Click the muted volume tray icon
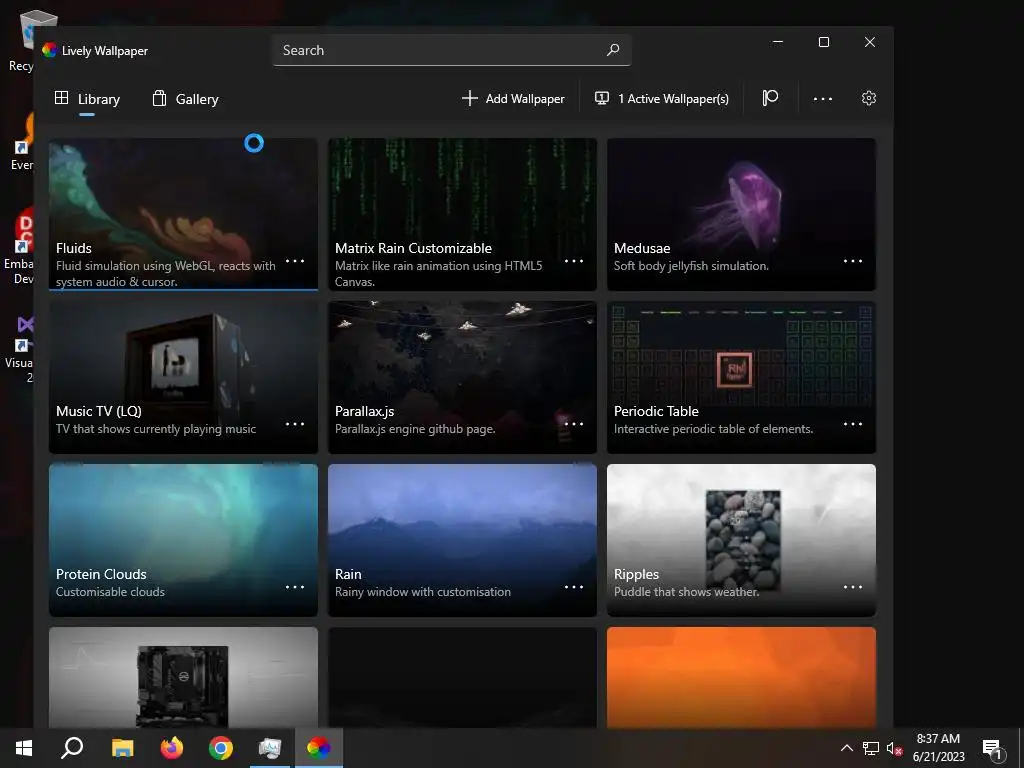 (x=895, y=748)
